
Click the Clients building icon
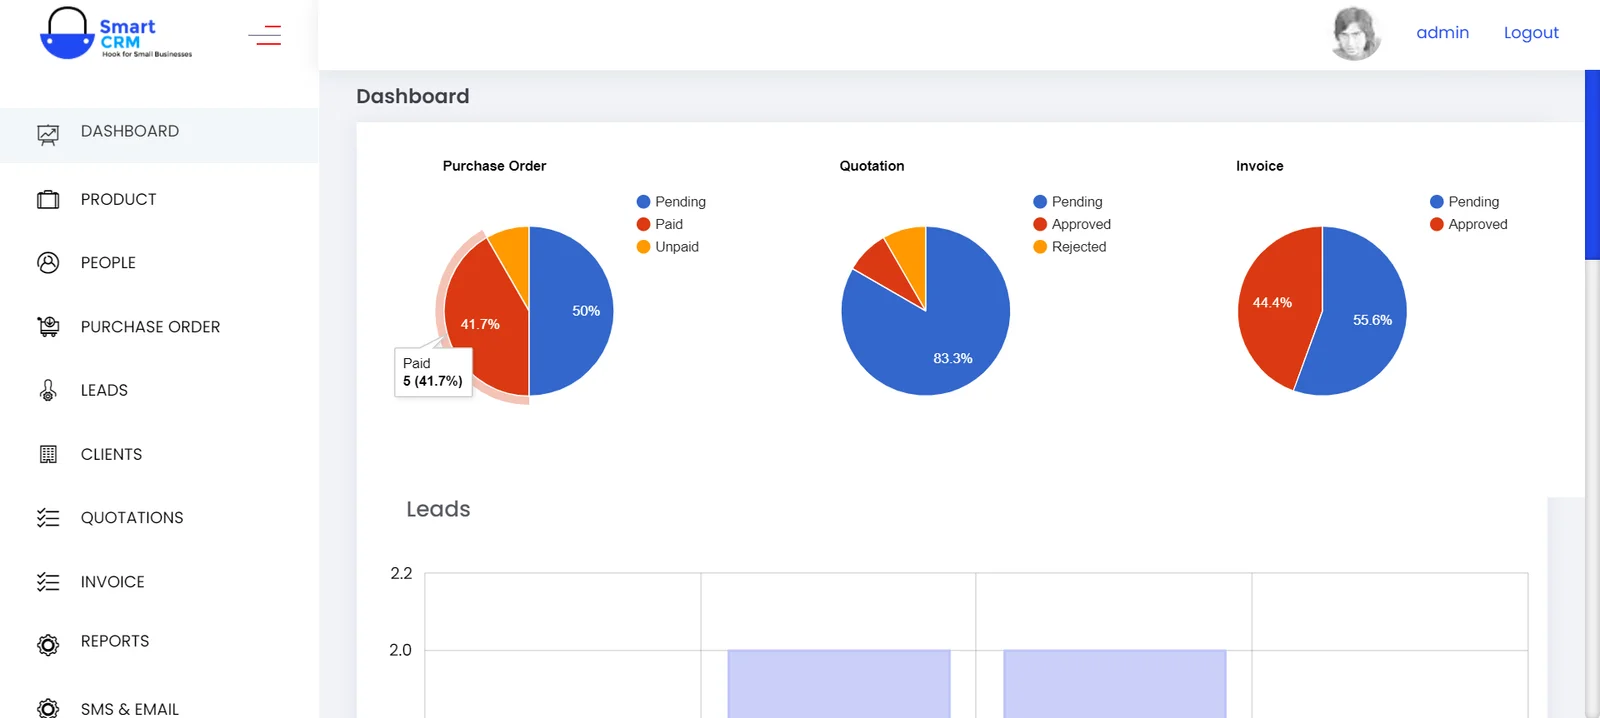(x=48, y=455)
